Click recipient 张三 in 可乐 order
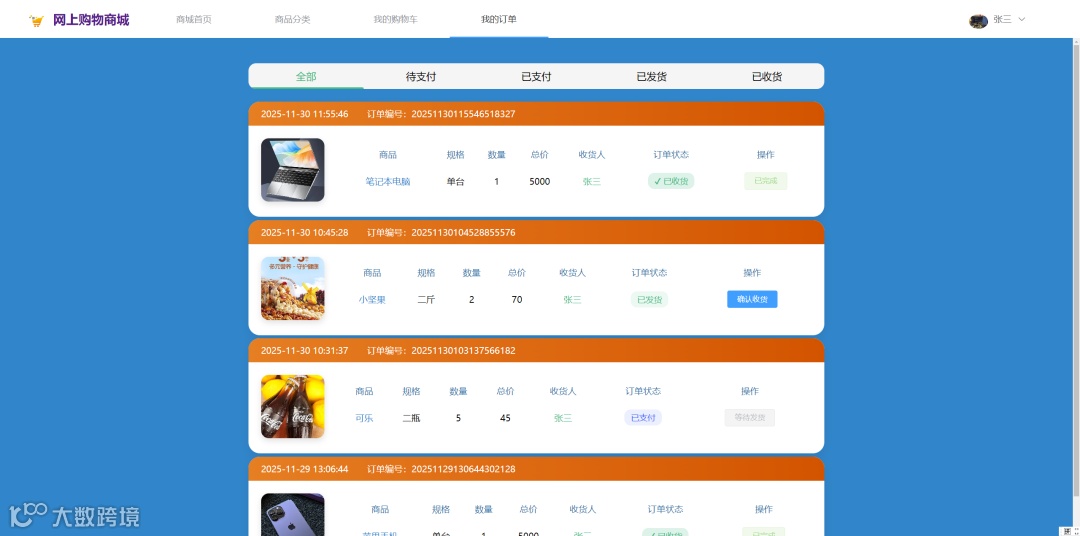This screenshot has height=536, width=1080. (x=563, y=418)
